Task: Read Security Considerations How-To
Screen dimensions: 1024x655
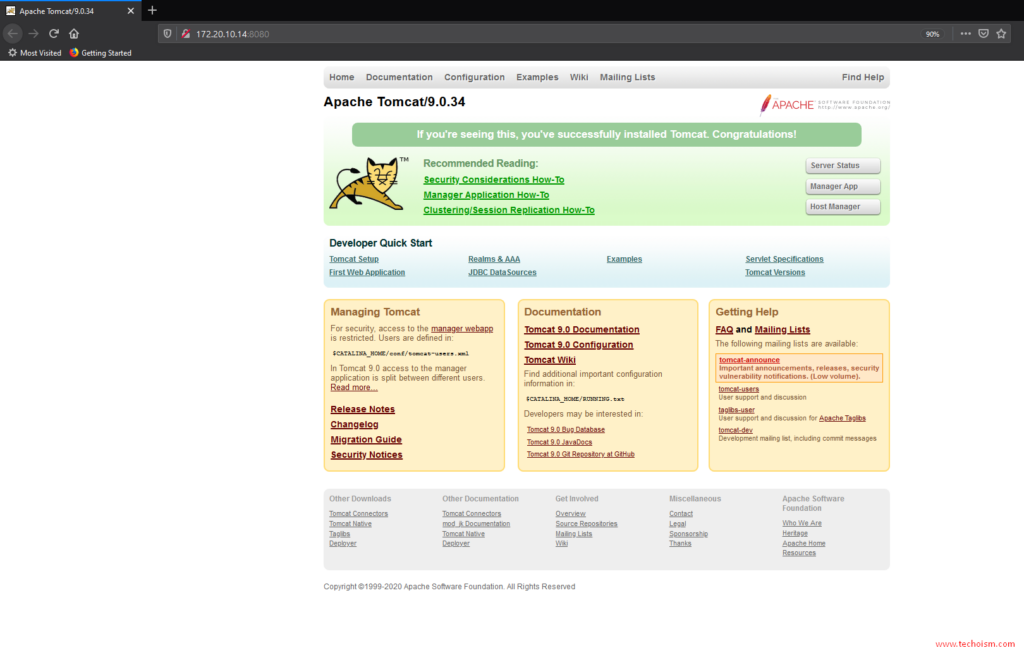Action: click(x=494, y=180)
